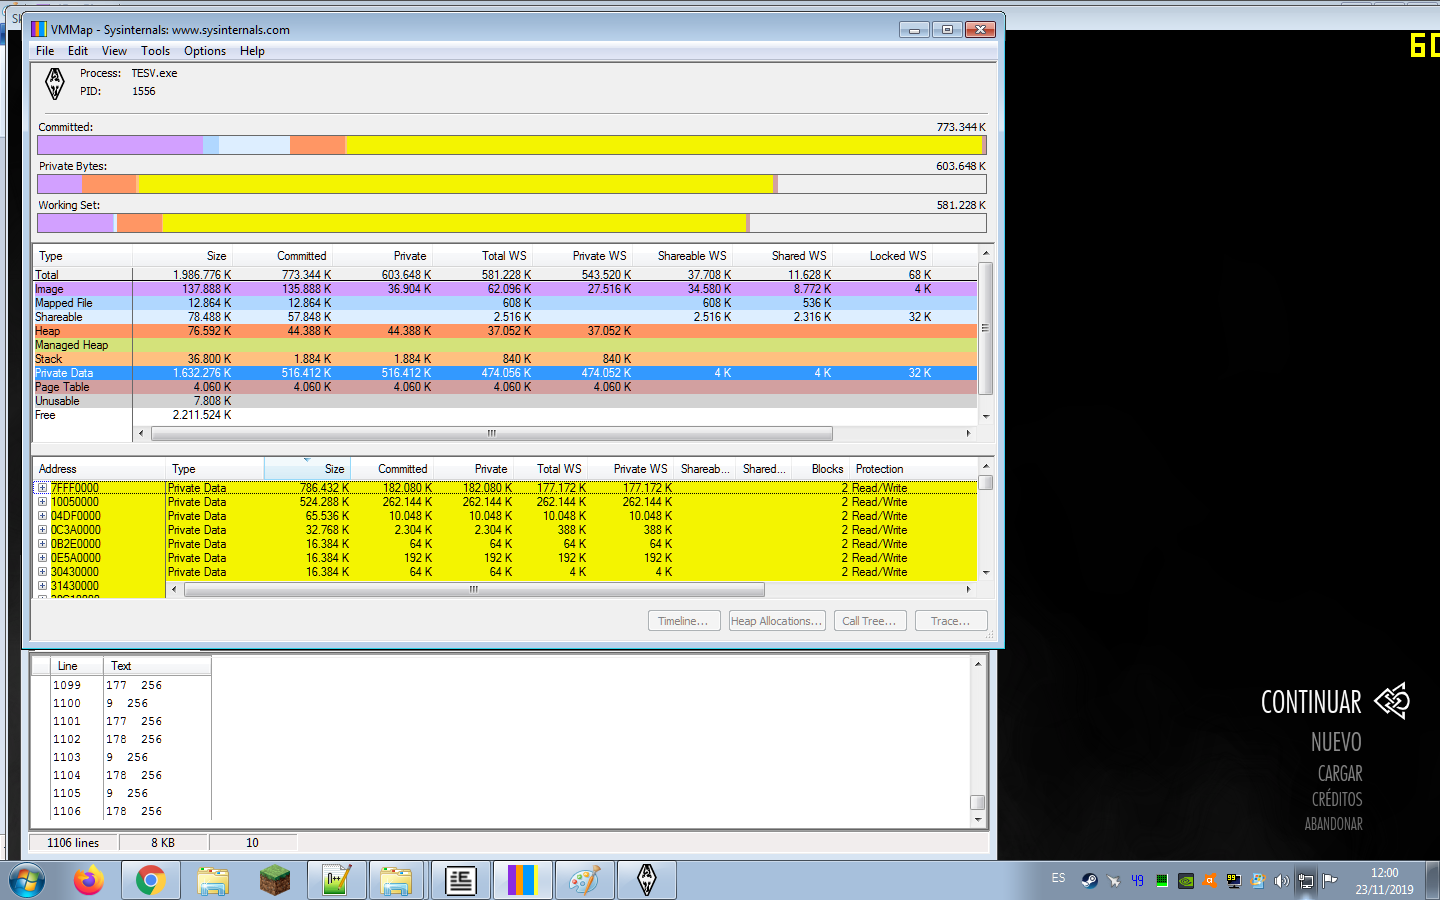Select CARGAR in the Skyrim menu

[x=1340, y=774]
